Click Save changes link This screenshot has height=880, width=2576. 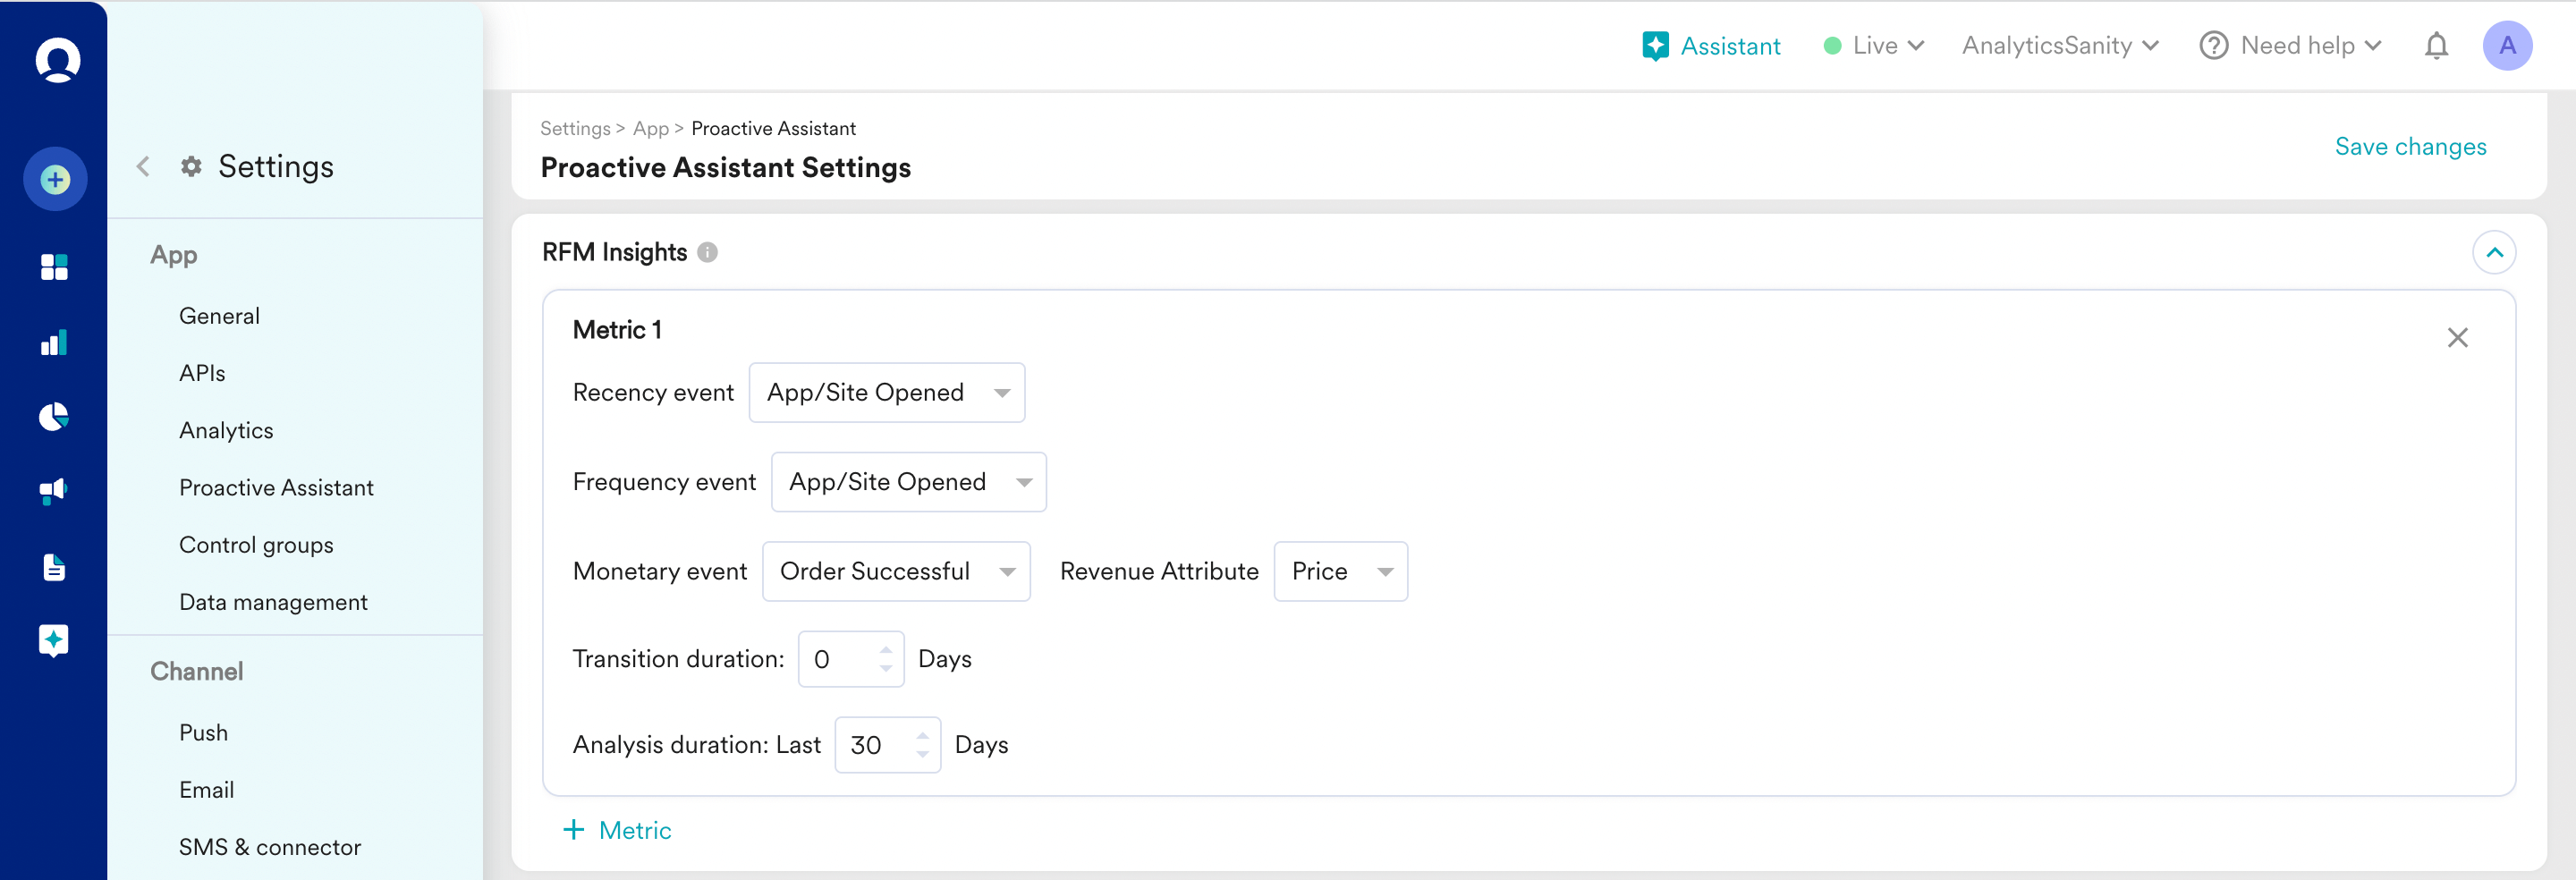pos(2410,147)
